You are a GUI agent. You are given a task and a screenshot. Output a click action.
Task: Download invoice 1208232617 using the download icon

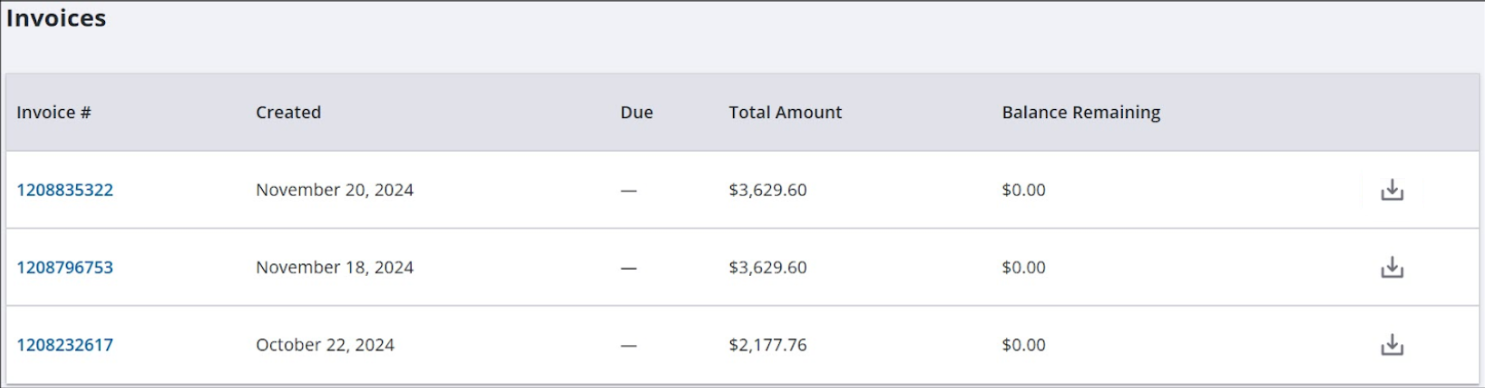coord(1392,345)
